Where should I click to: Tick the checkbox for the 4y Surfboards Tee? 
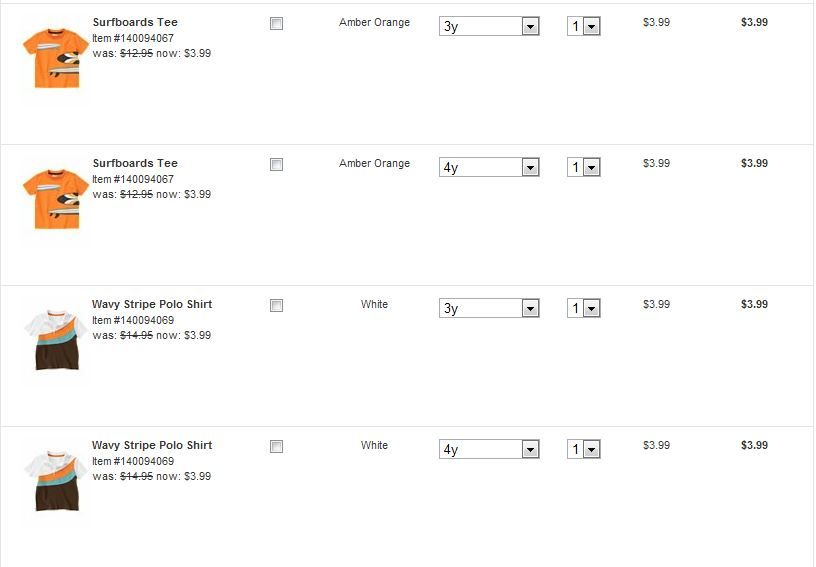click(277, 165)
